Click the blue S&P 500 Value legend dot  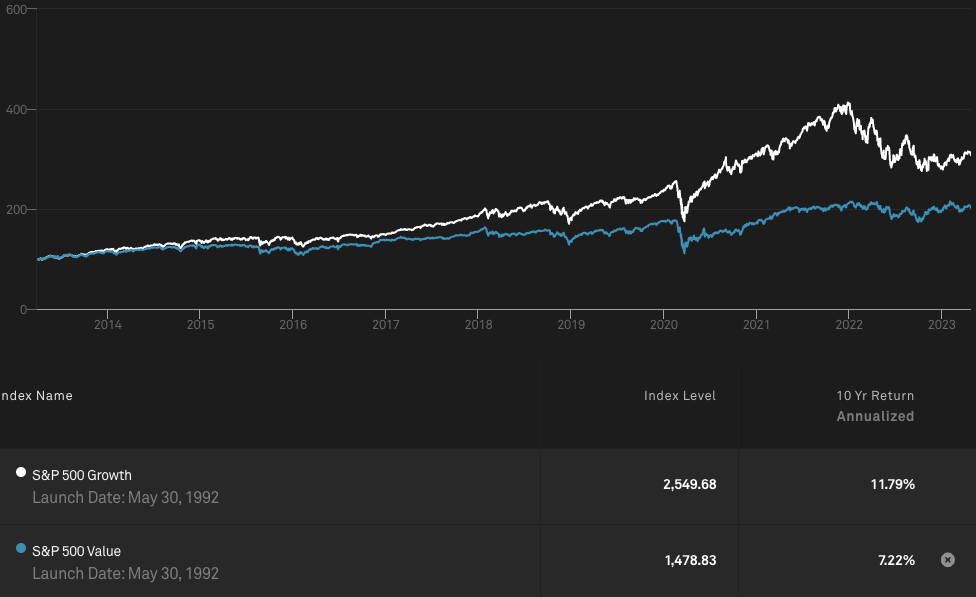pyautogui.click(x=21, y=549)
